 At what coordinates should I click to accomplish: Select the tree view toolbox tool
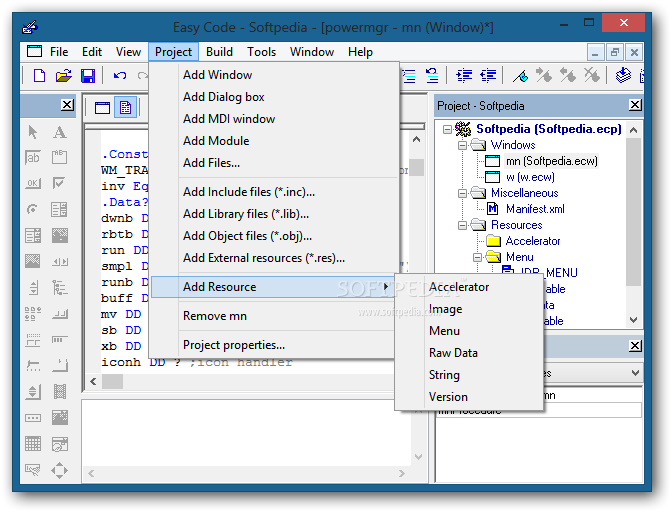tap(59, 287)
